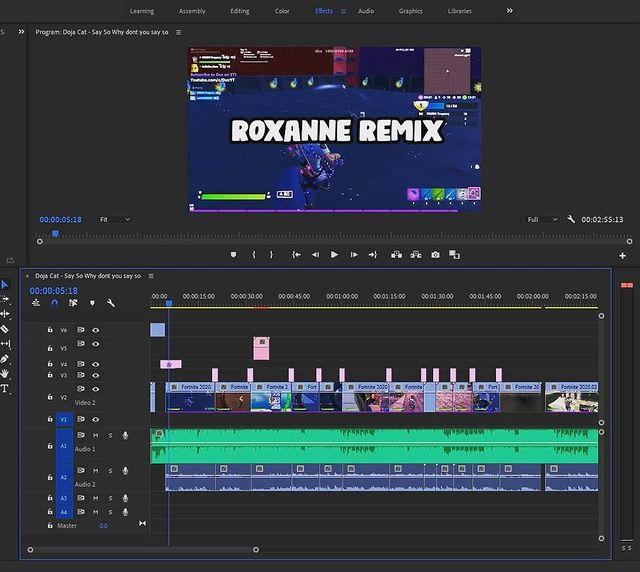Play the program monitor
The width and height of the screenshot is (640, 572).
(334, 255)
